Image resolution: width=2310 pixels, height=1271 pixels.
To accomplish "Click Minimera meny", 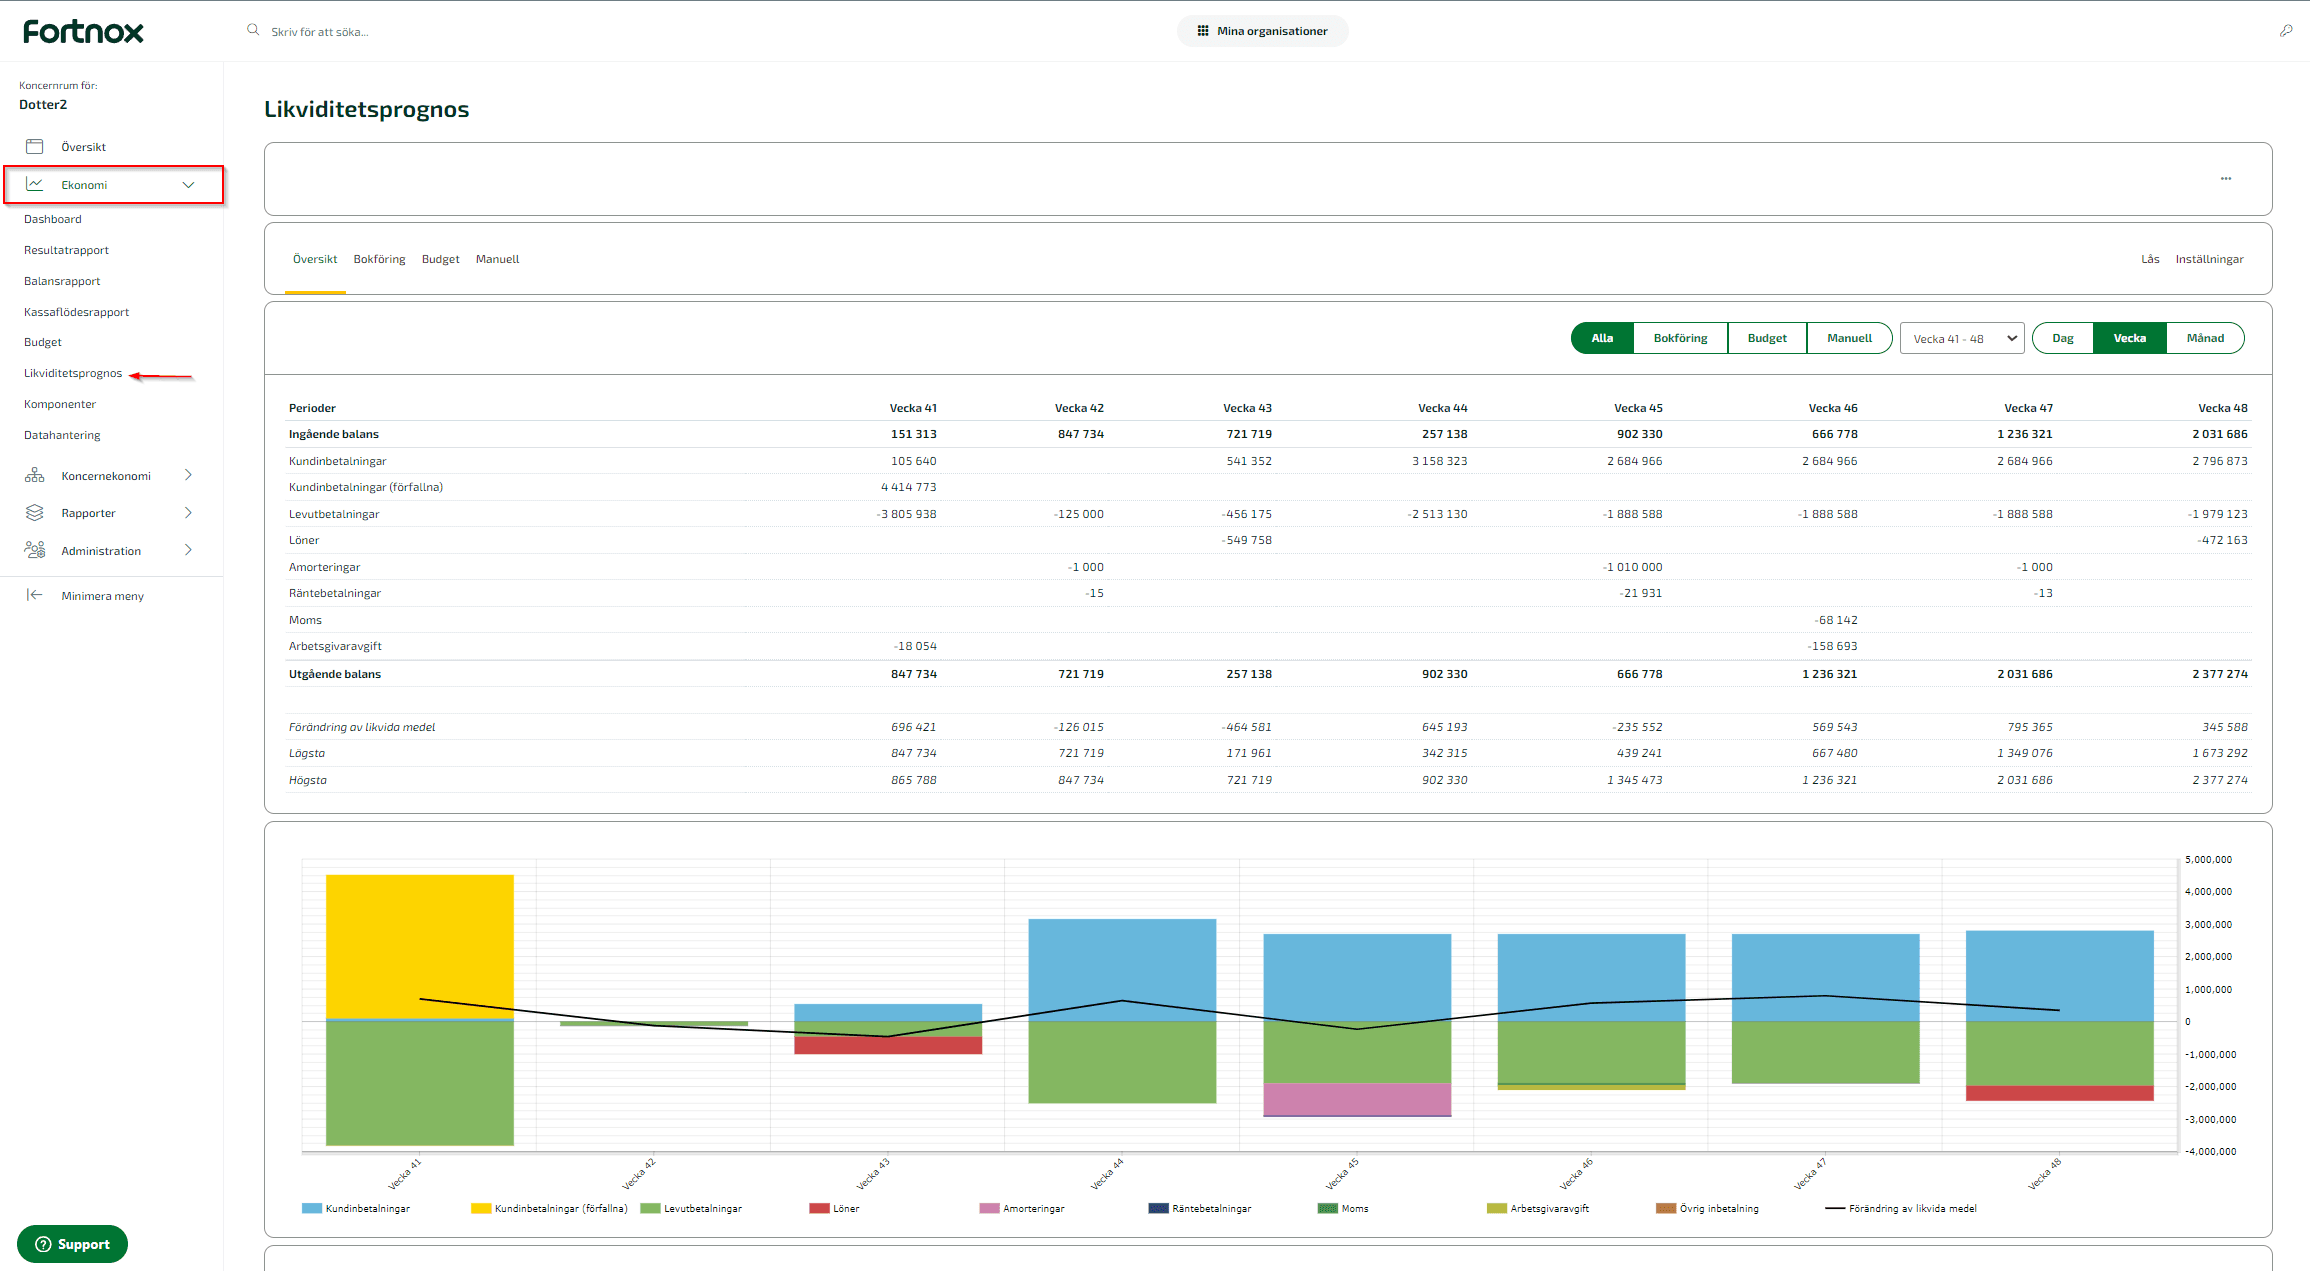I will point(102,596).
